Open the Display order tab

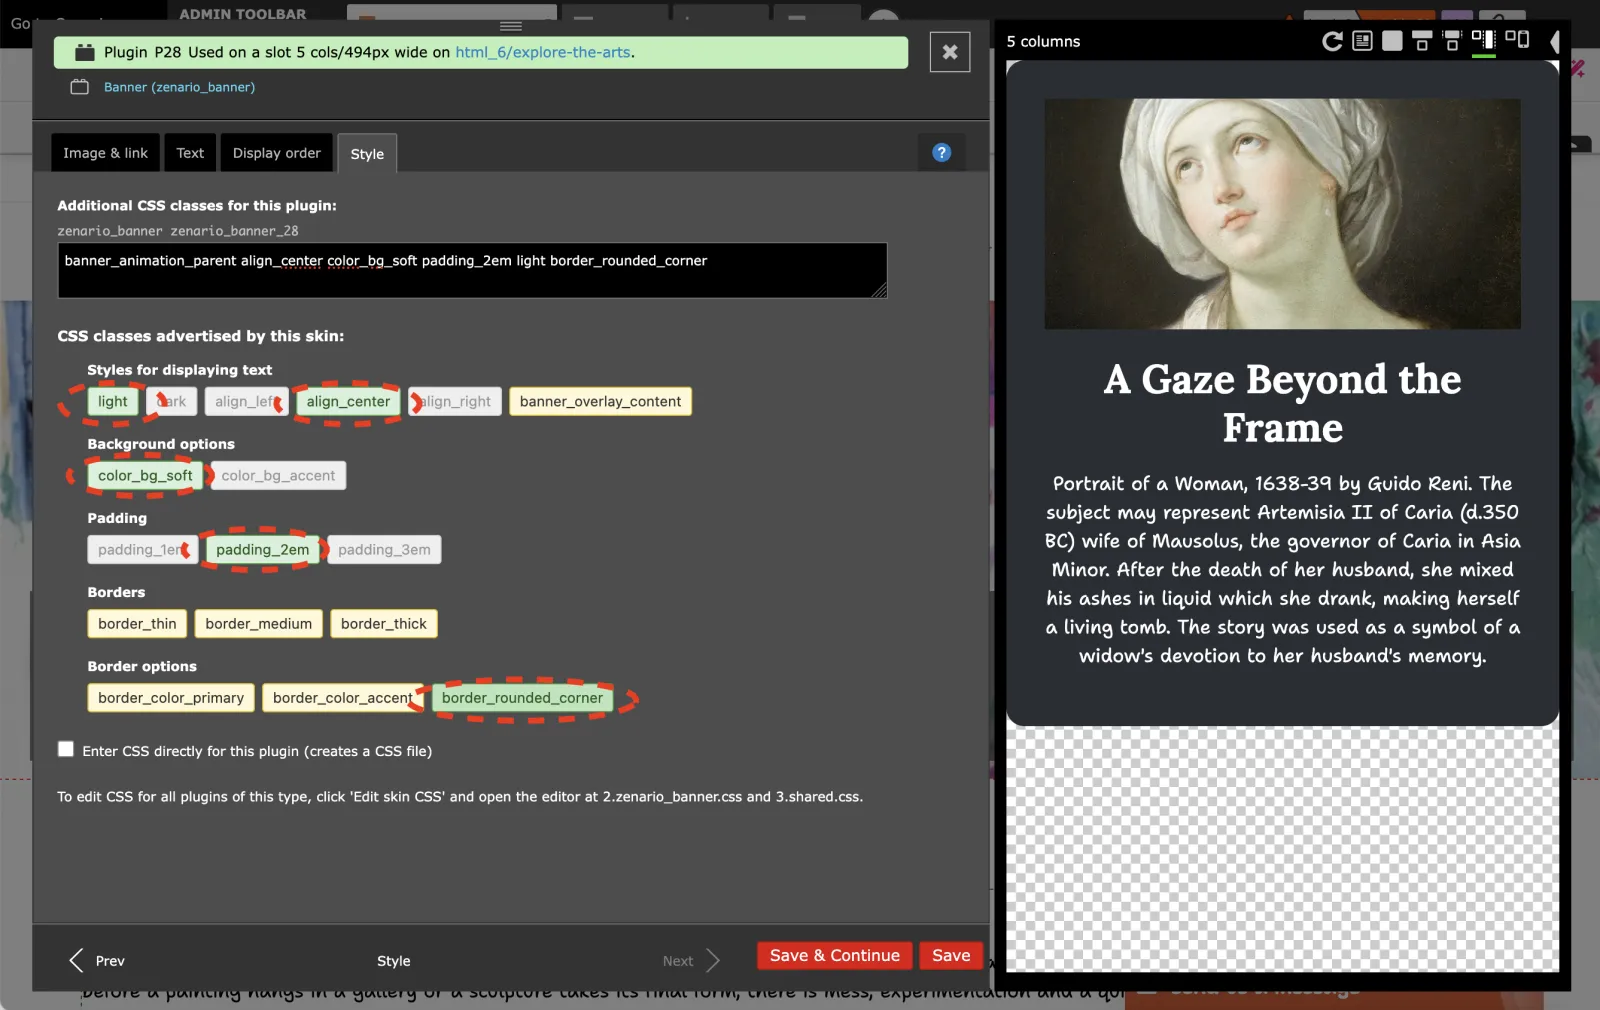point(277,153)
